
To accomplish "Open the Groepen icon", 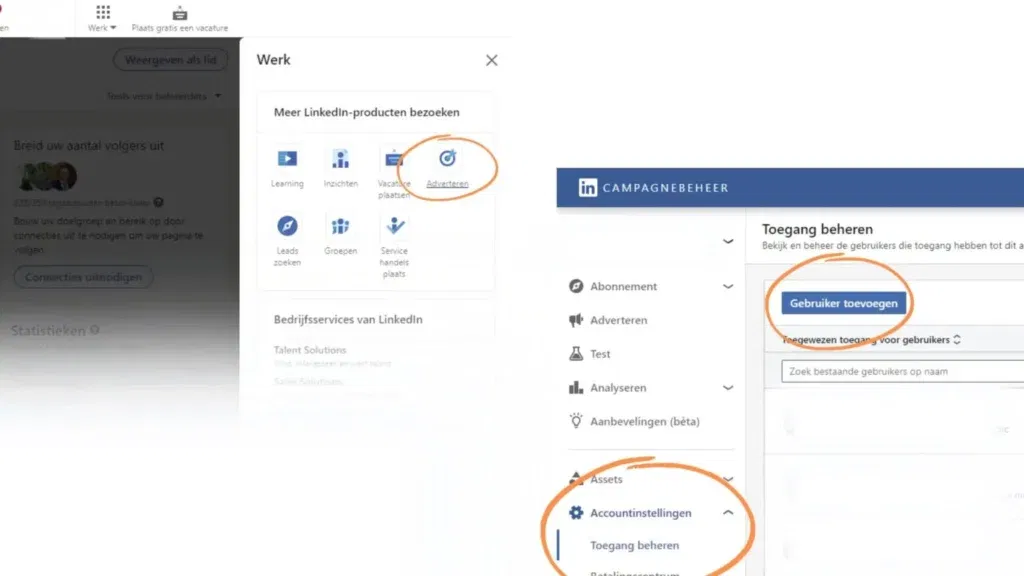I will (340, 226).
